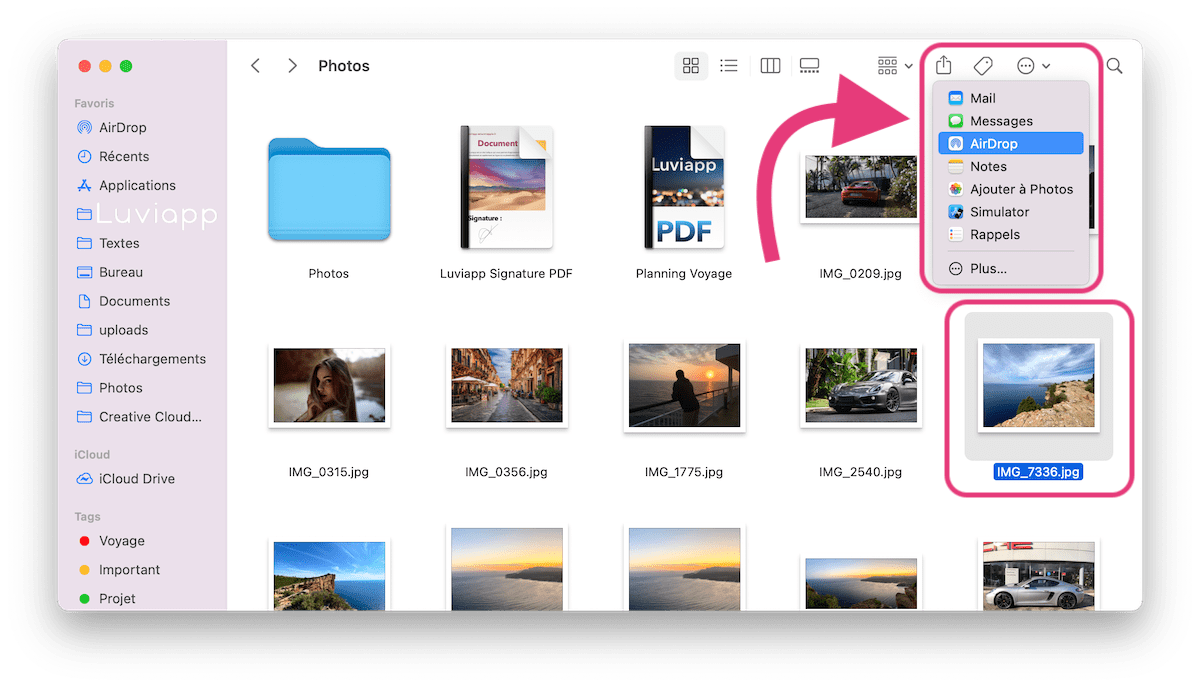Click the Récents clock icon

click(x=84, y=157)
